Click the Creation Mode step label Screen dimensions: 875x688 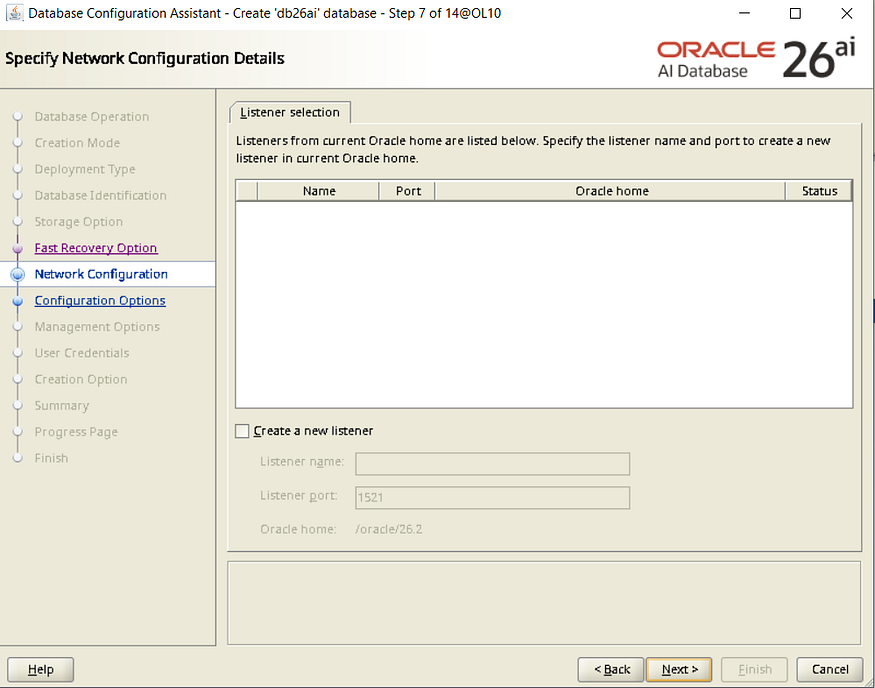tap(77, 143)
